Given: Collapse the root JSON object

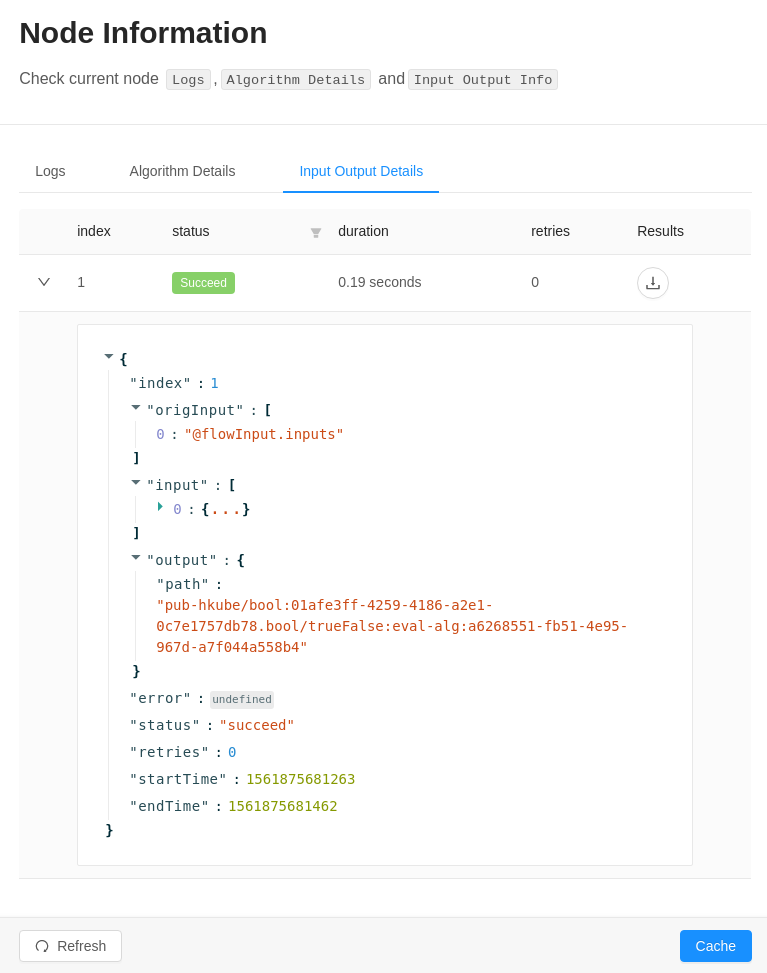Looking at the screenshot, I should 108,357.
